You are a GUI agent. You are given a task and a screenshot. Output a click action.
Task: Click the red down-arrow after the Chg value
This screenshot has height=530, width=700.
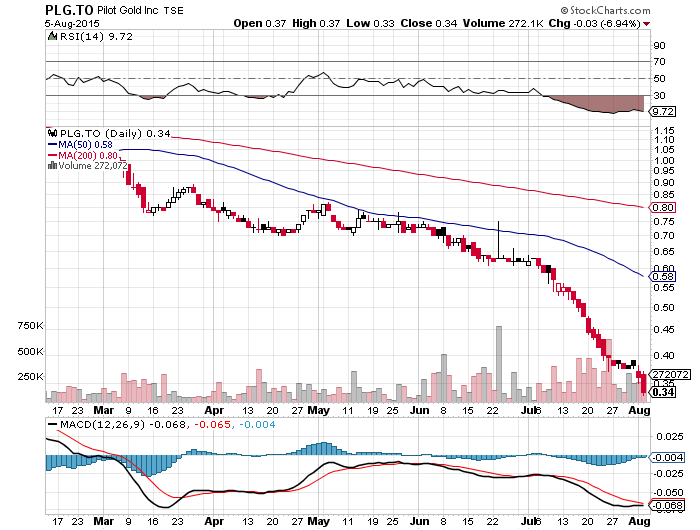[646, 24]
